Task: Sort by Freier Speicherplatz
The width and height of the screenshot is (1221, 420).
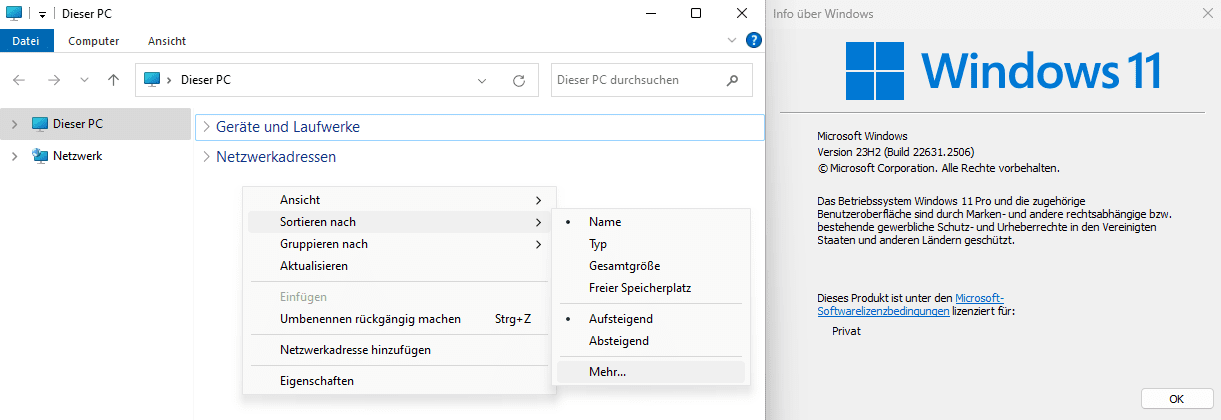Action: 650,288
